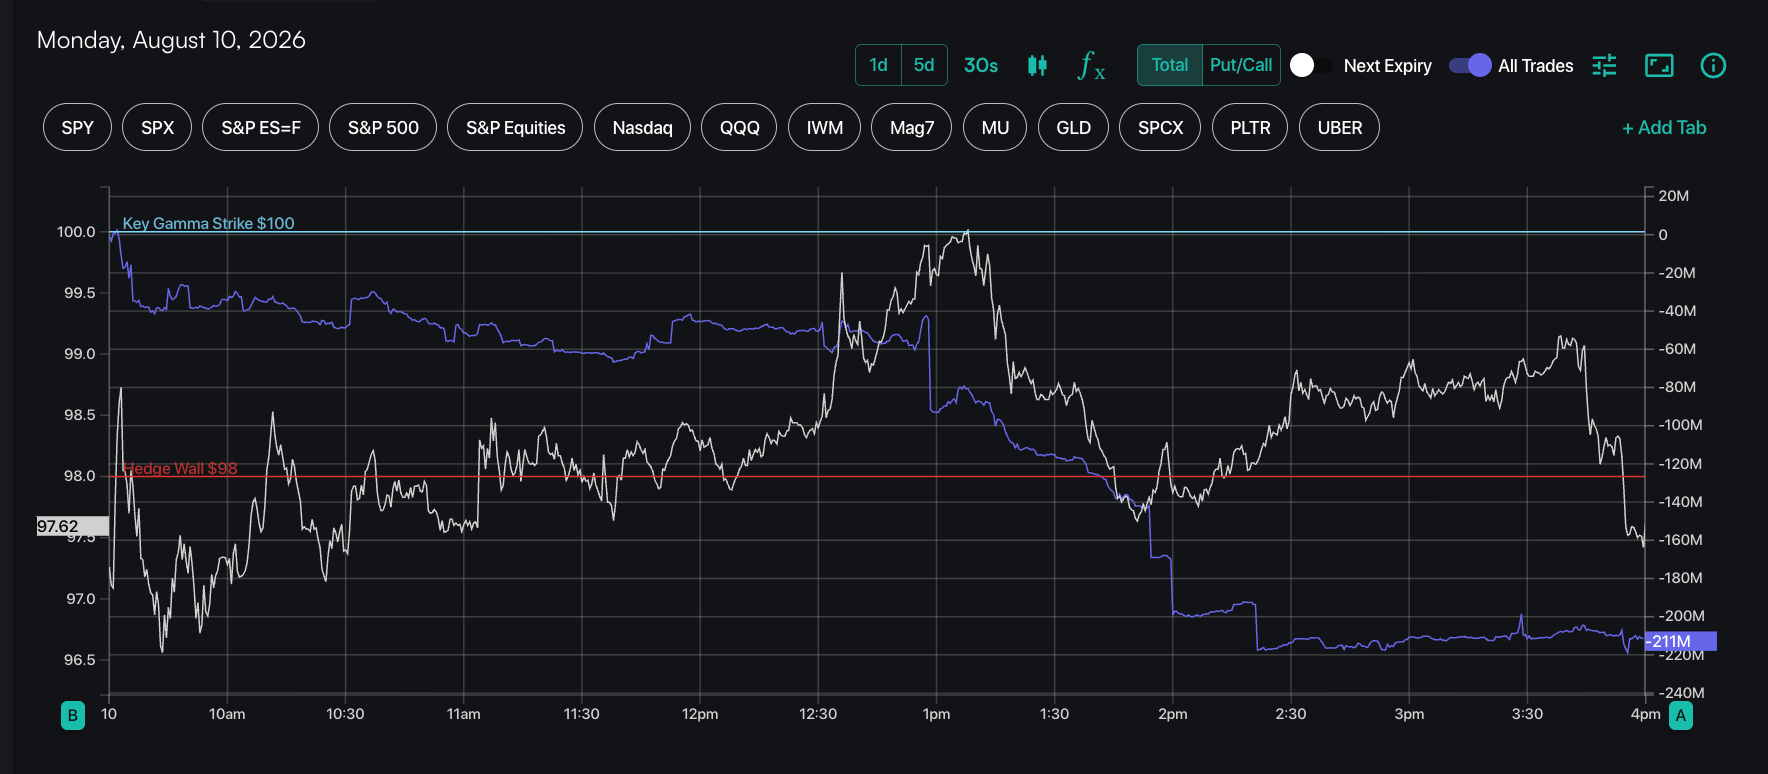Open the fx indicators function icon

[x=1091, y=66]
